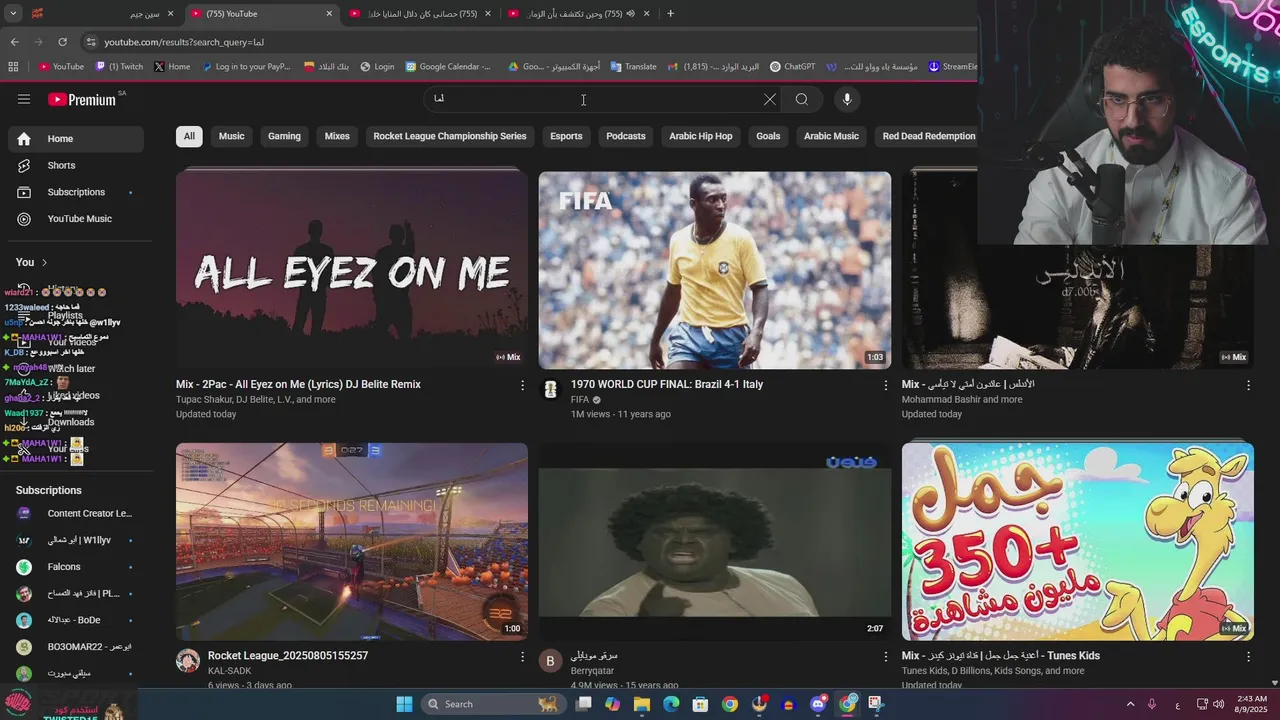Viewport: 1280px width, 720px height.
Task: Open YouTube Music in sidebar
Action: pos(76,219)
